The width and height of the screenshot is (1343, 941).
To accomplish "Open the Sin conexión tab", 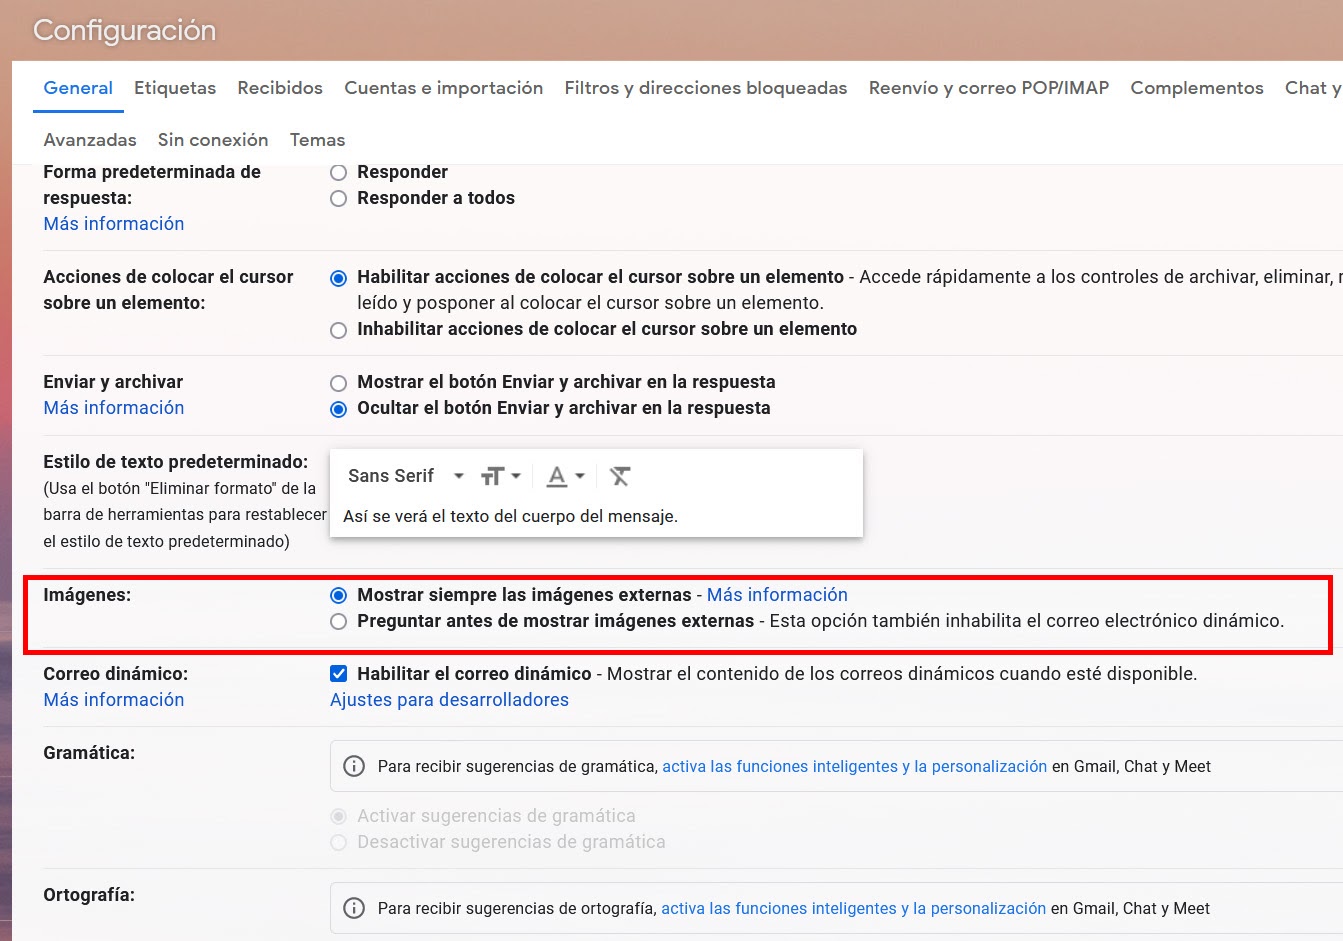I will coord(213,140).
